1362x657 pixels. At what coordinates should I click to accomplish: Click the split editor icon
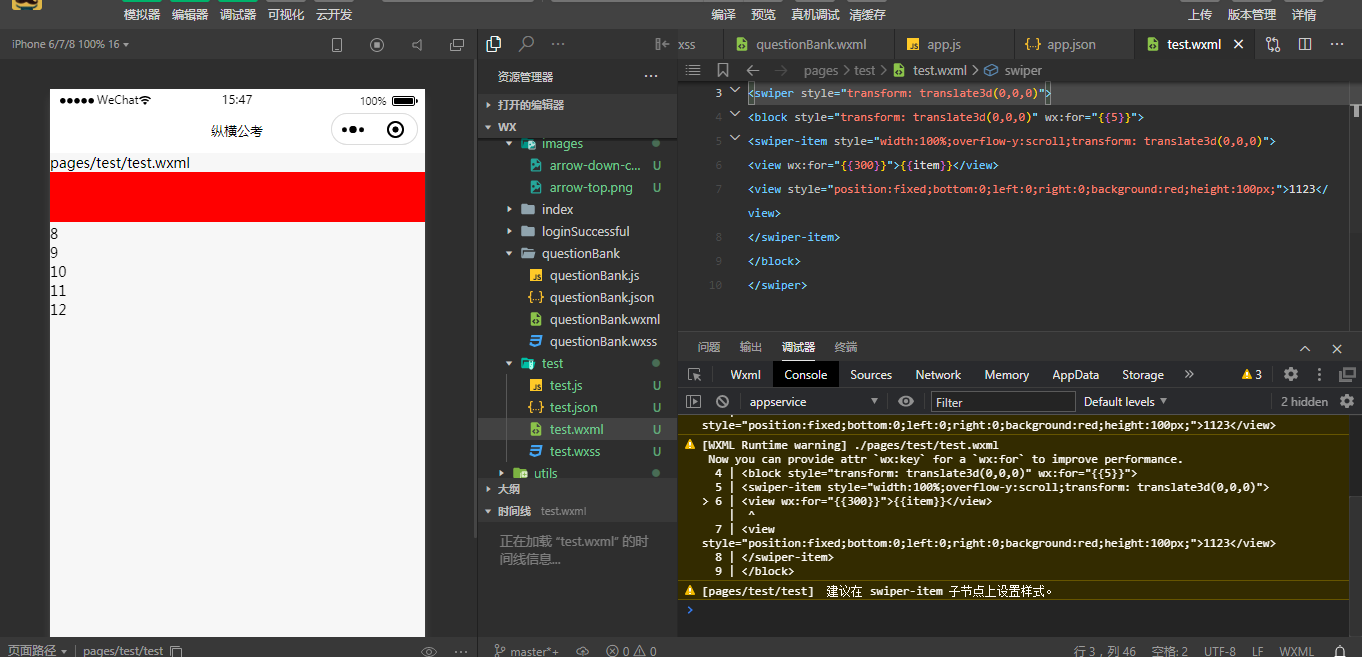coord(1305,44)
